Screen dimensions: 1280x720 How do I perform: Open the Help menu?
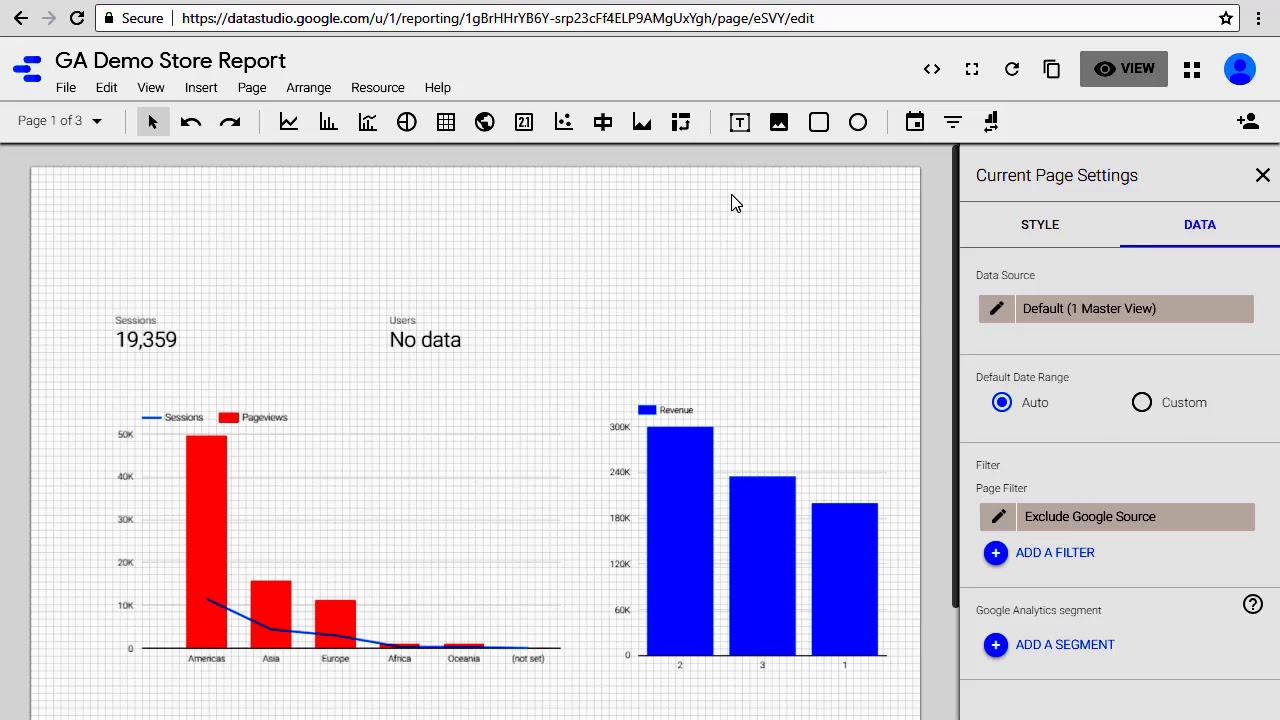pyautogui.click(x=438, y=88)
